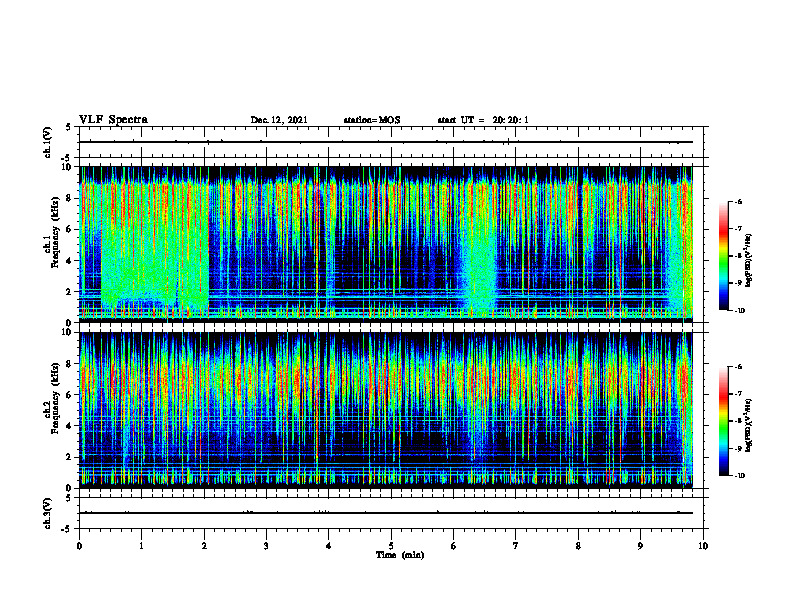Click the ch.1 colorbar log(PSD) label
The image size is (792, 612).
click(749, 261)
